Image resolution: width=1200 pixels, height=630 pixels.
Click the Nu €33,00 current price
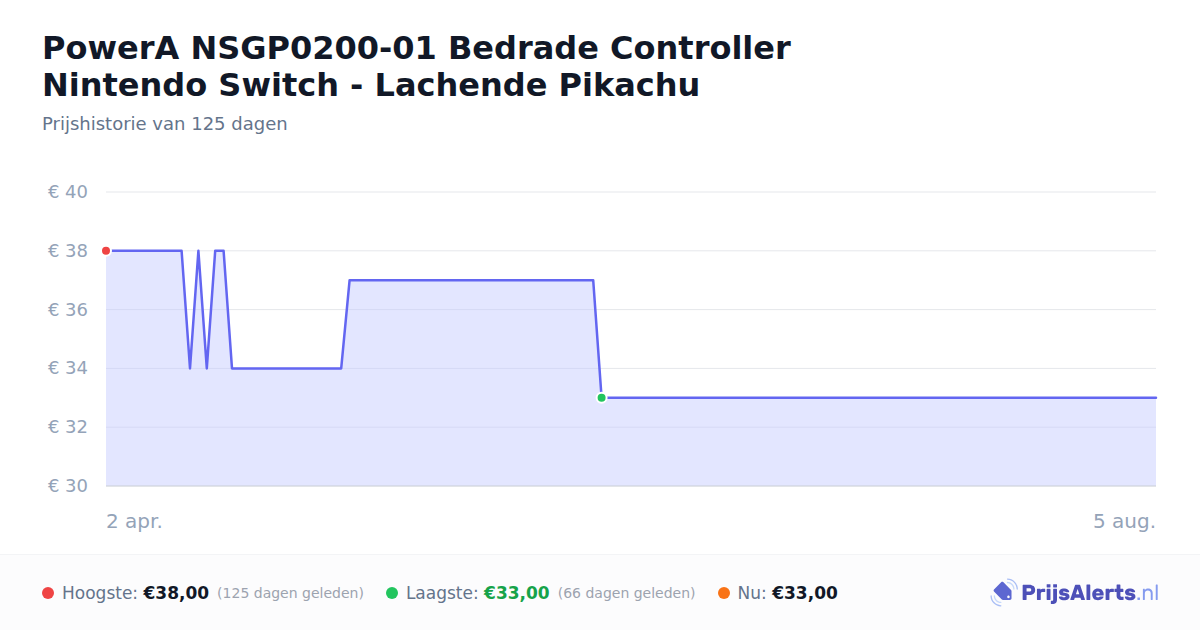[805, 593]
